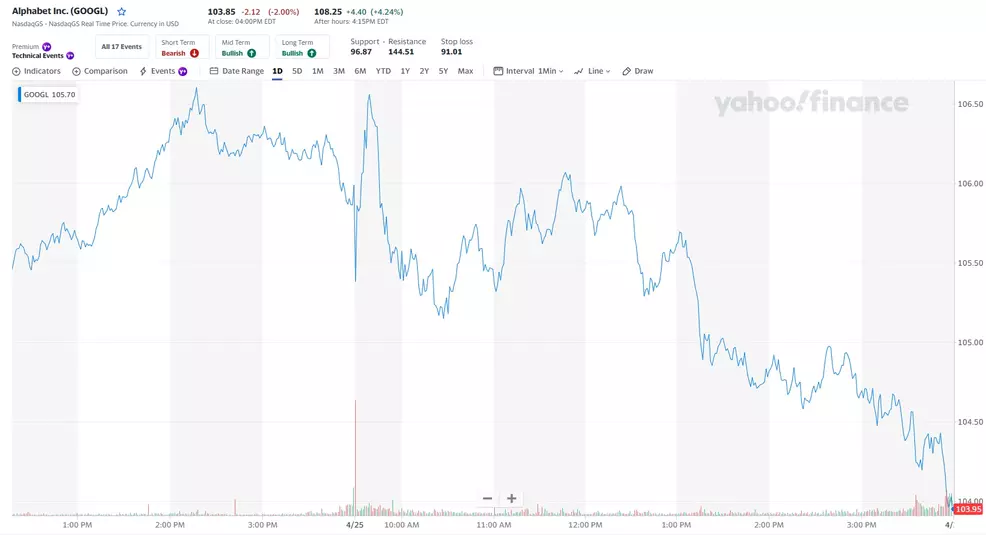This screenshot has width=986, height=535.
Task: Activate the Draw pencil tool
Action: click(x=637, y=71)
